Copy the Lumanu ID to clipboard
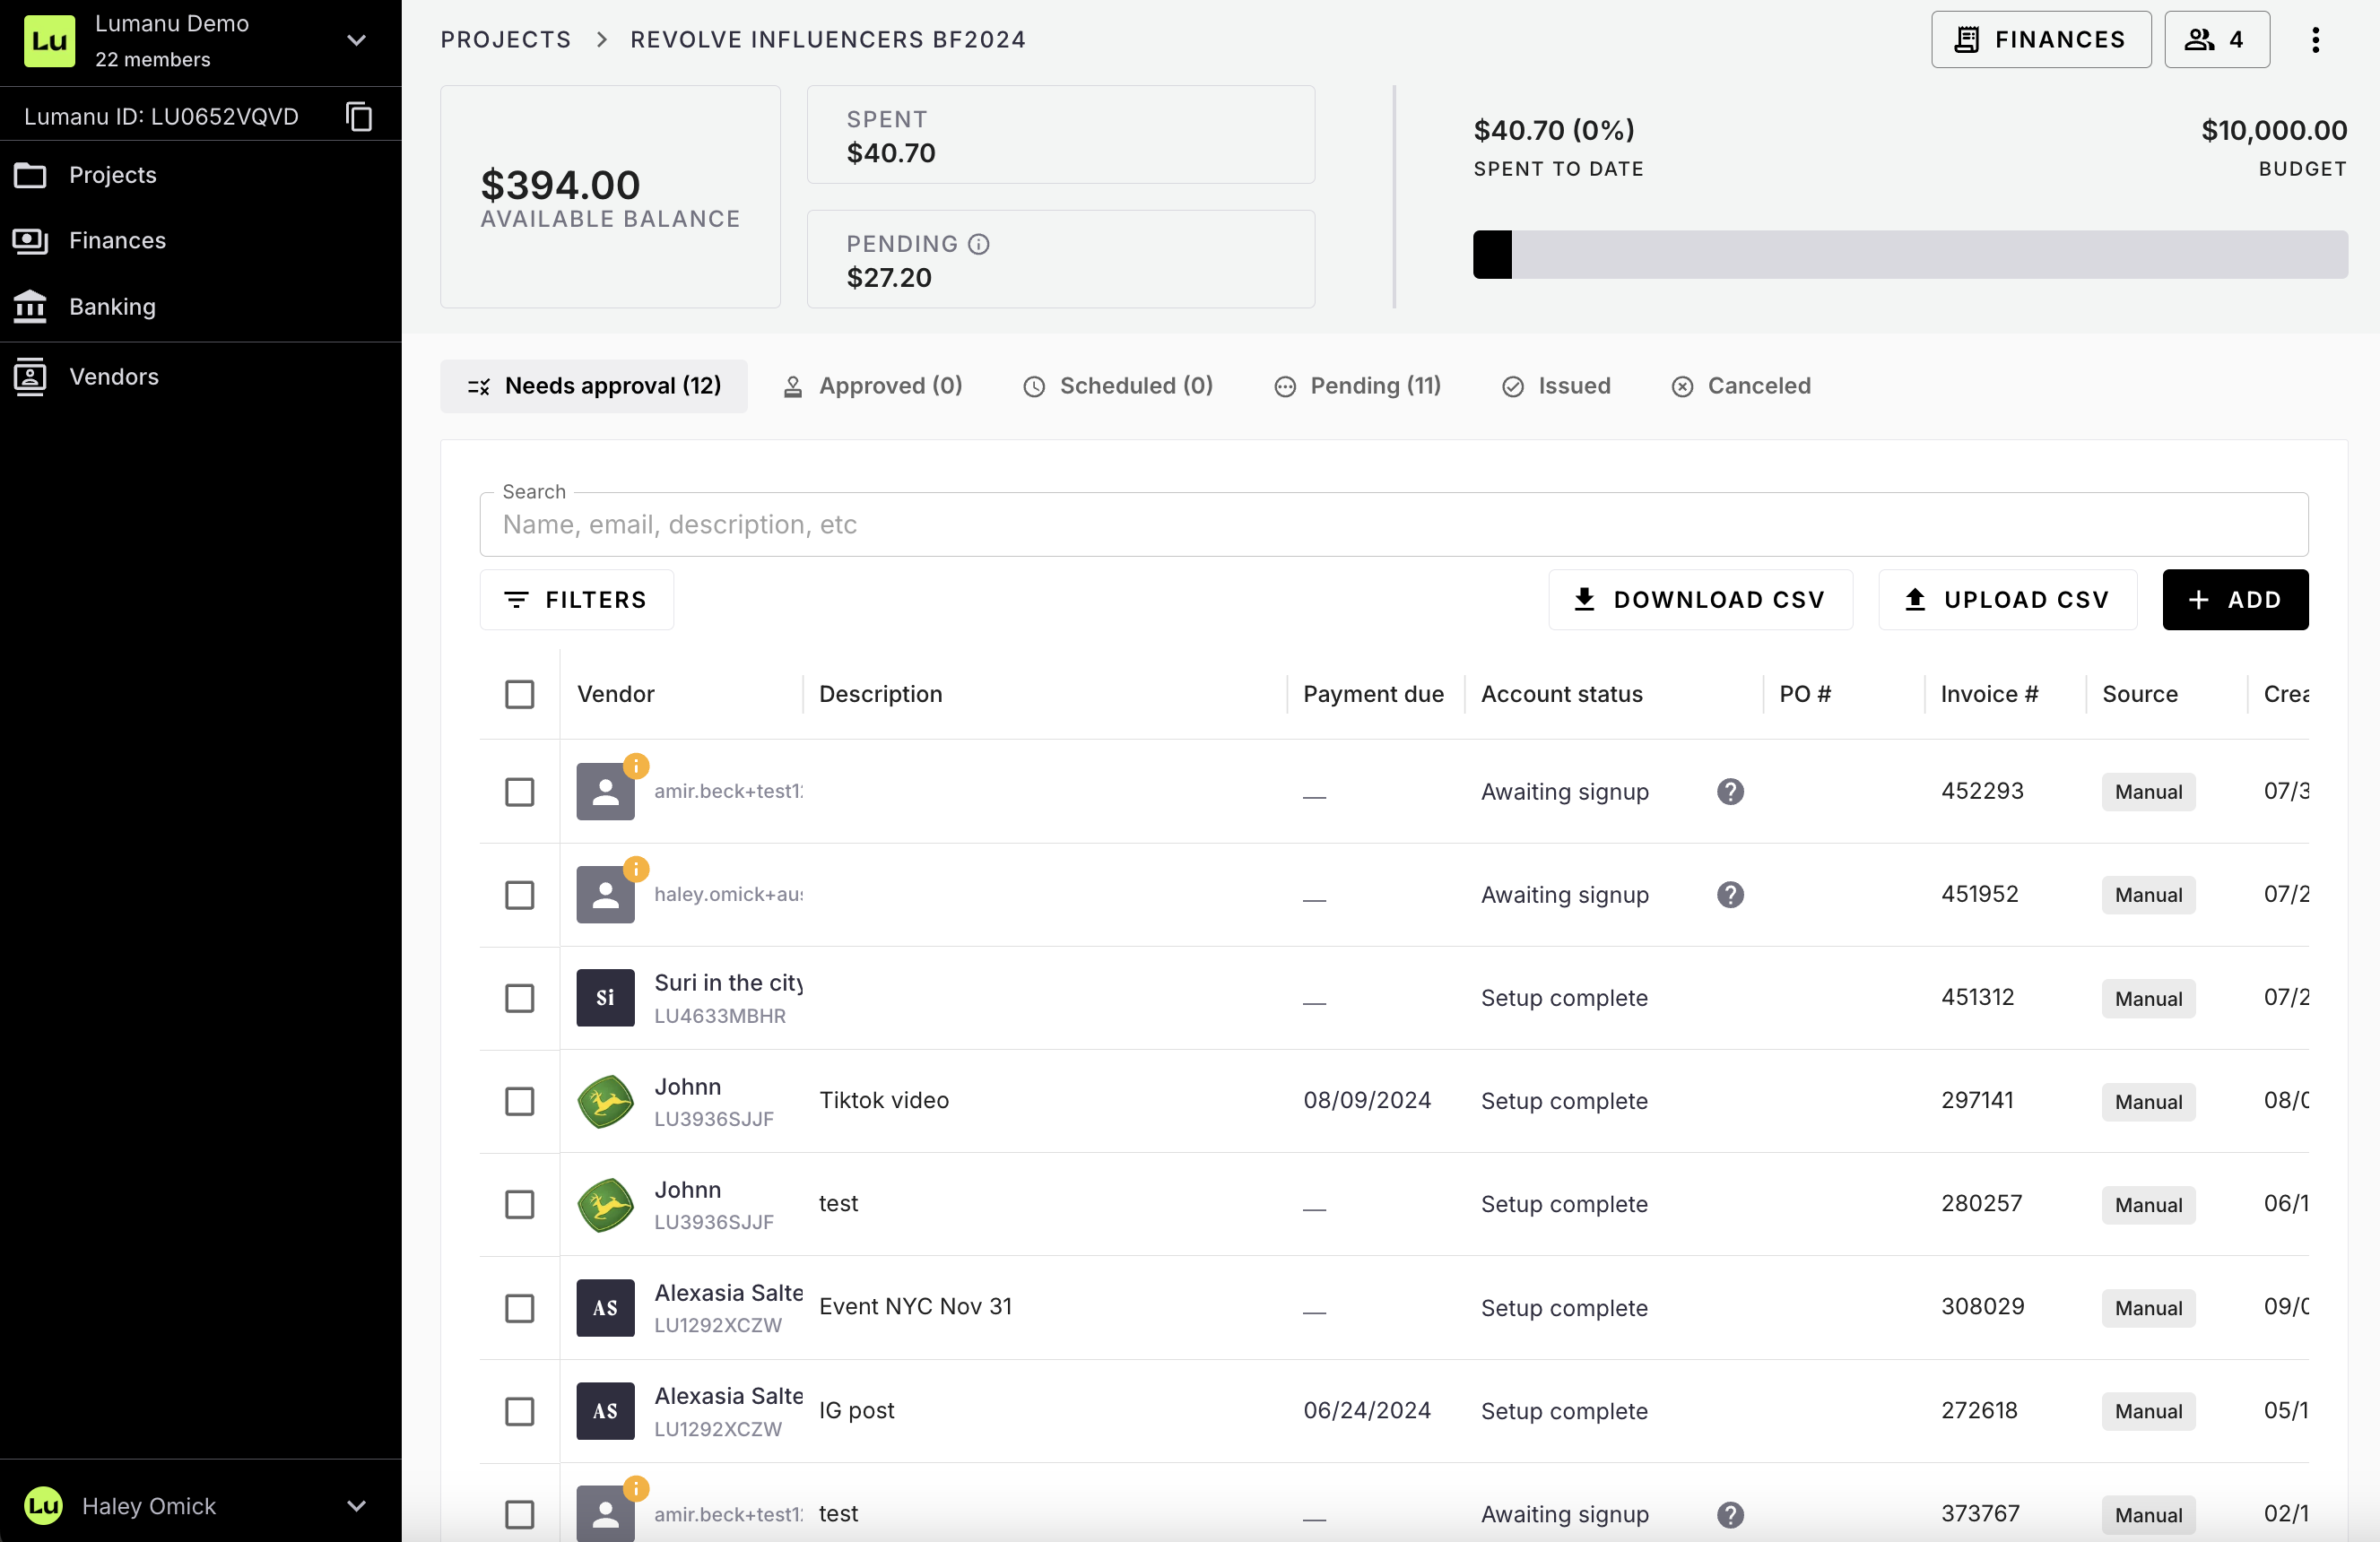The image size is (2380, 1542). [359, 116]
